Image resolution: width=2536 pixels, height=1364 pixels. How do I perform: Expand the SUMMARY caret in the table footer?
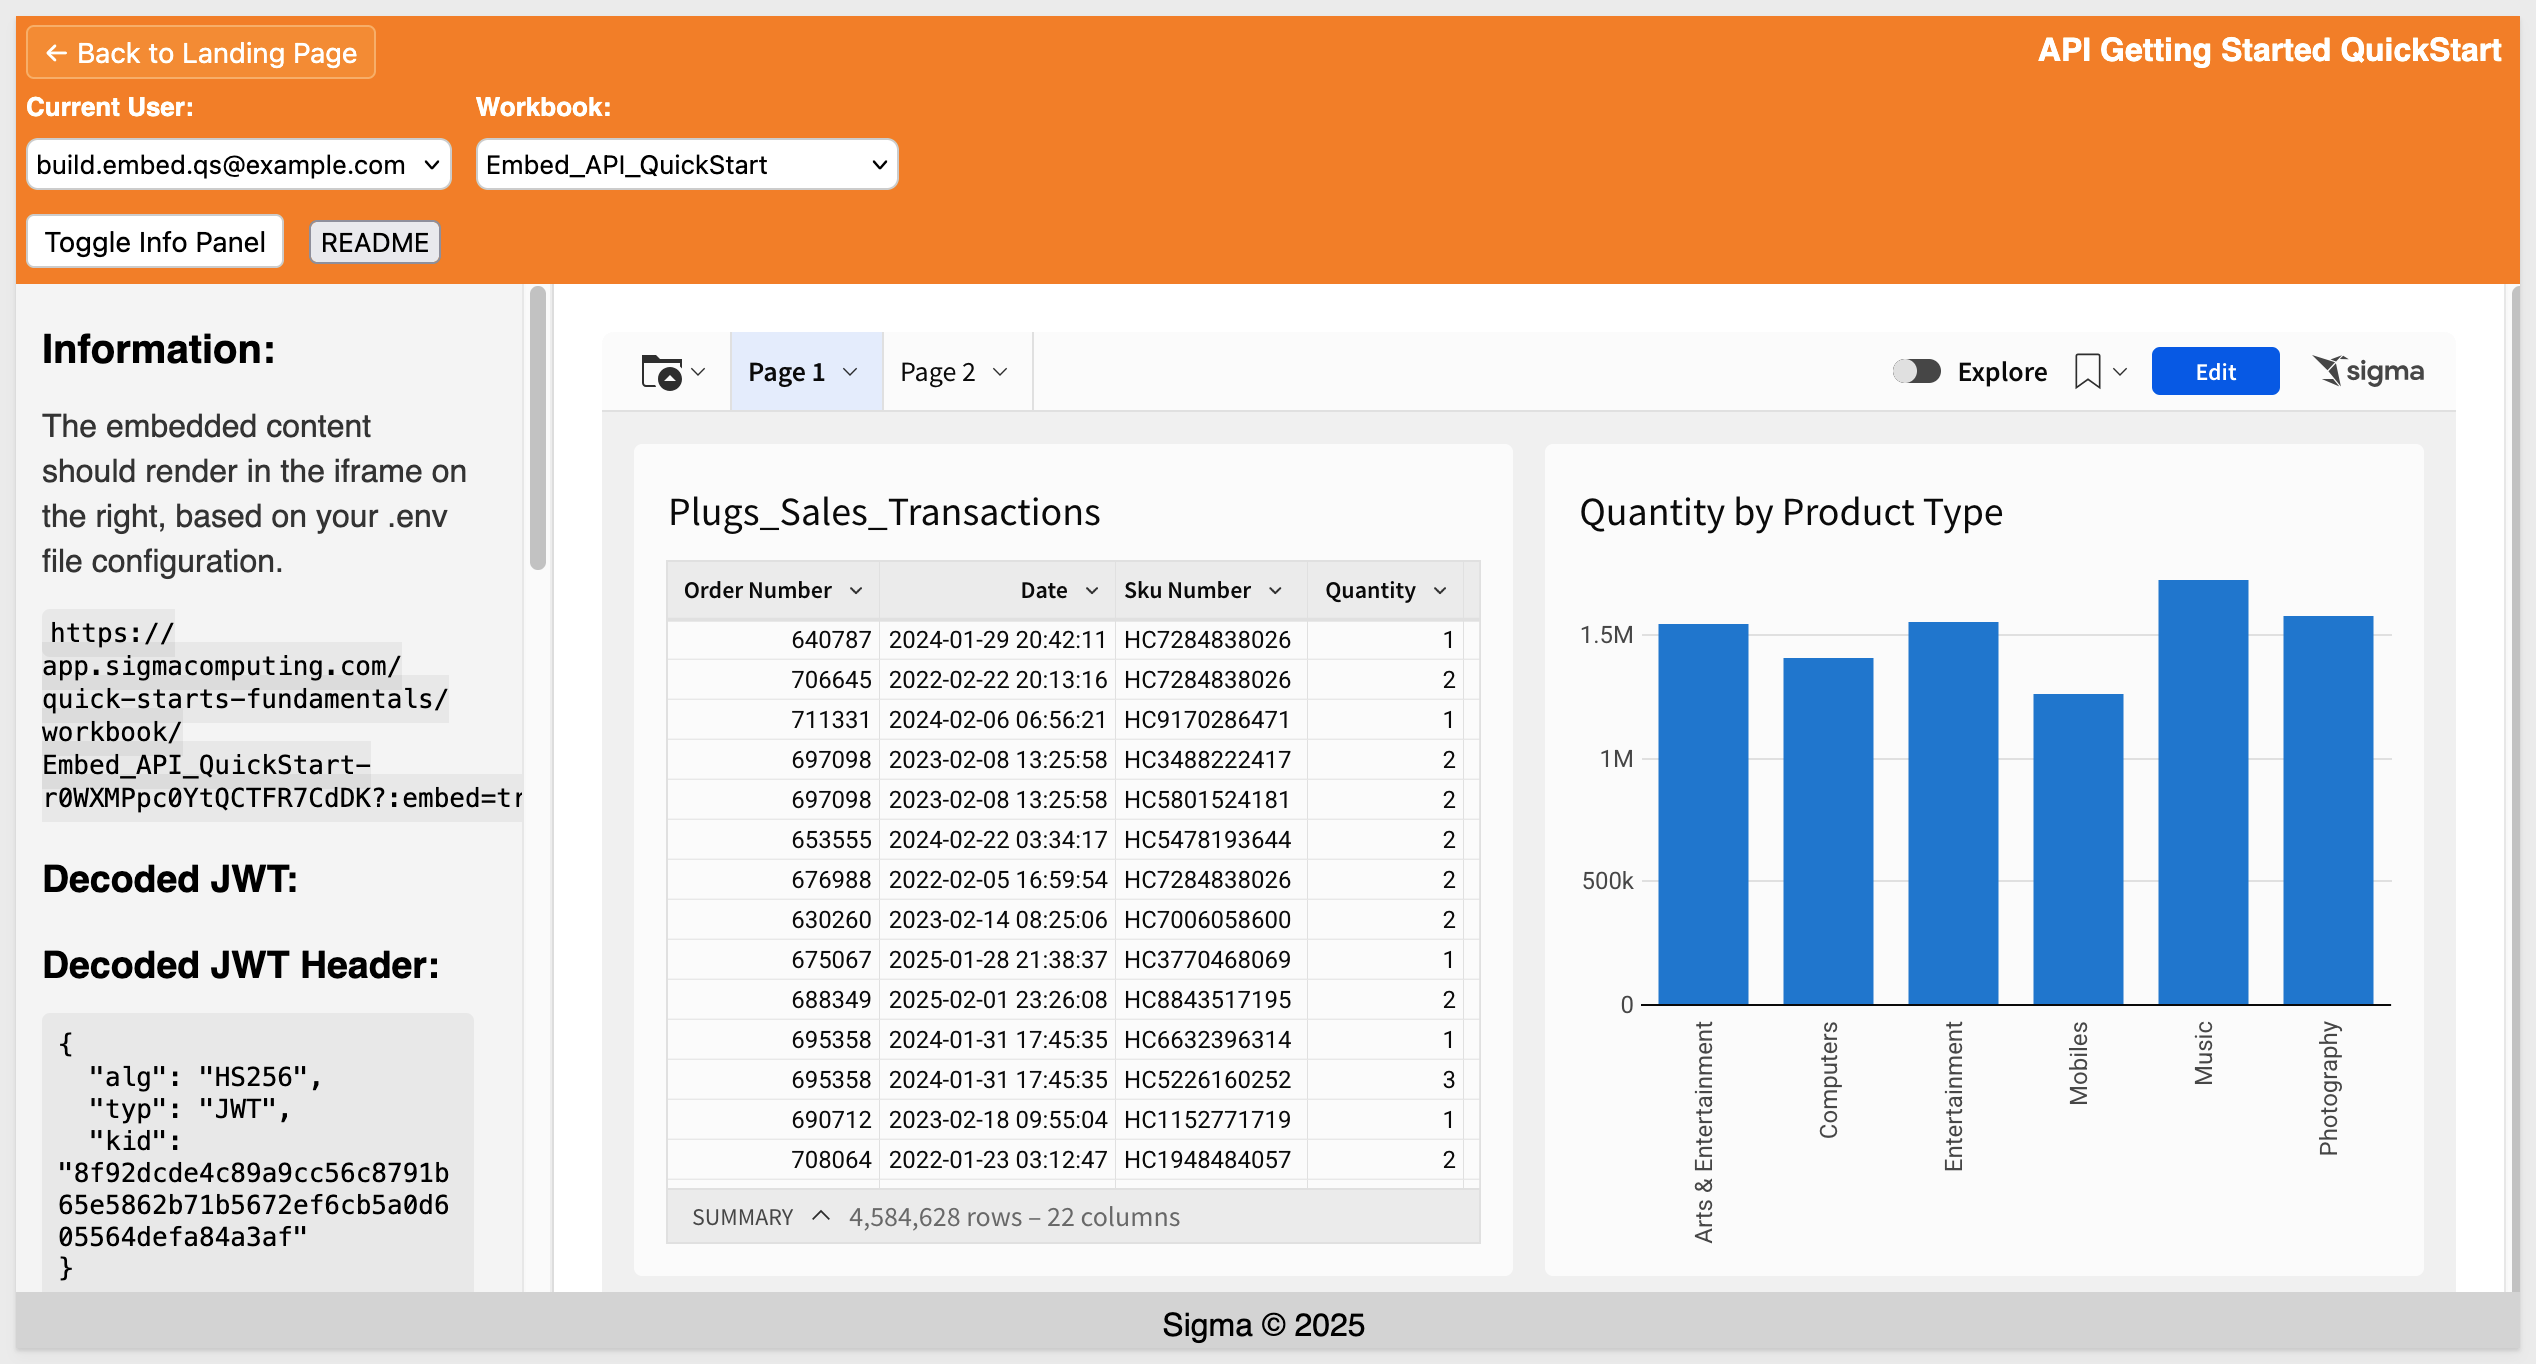[x=821, y=1216]
